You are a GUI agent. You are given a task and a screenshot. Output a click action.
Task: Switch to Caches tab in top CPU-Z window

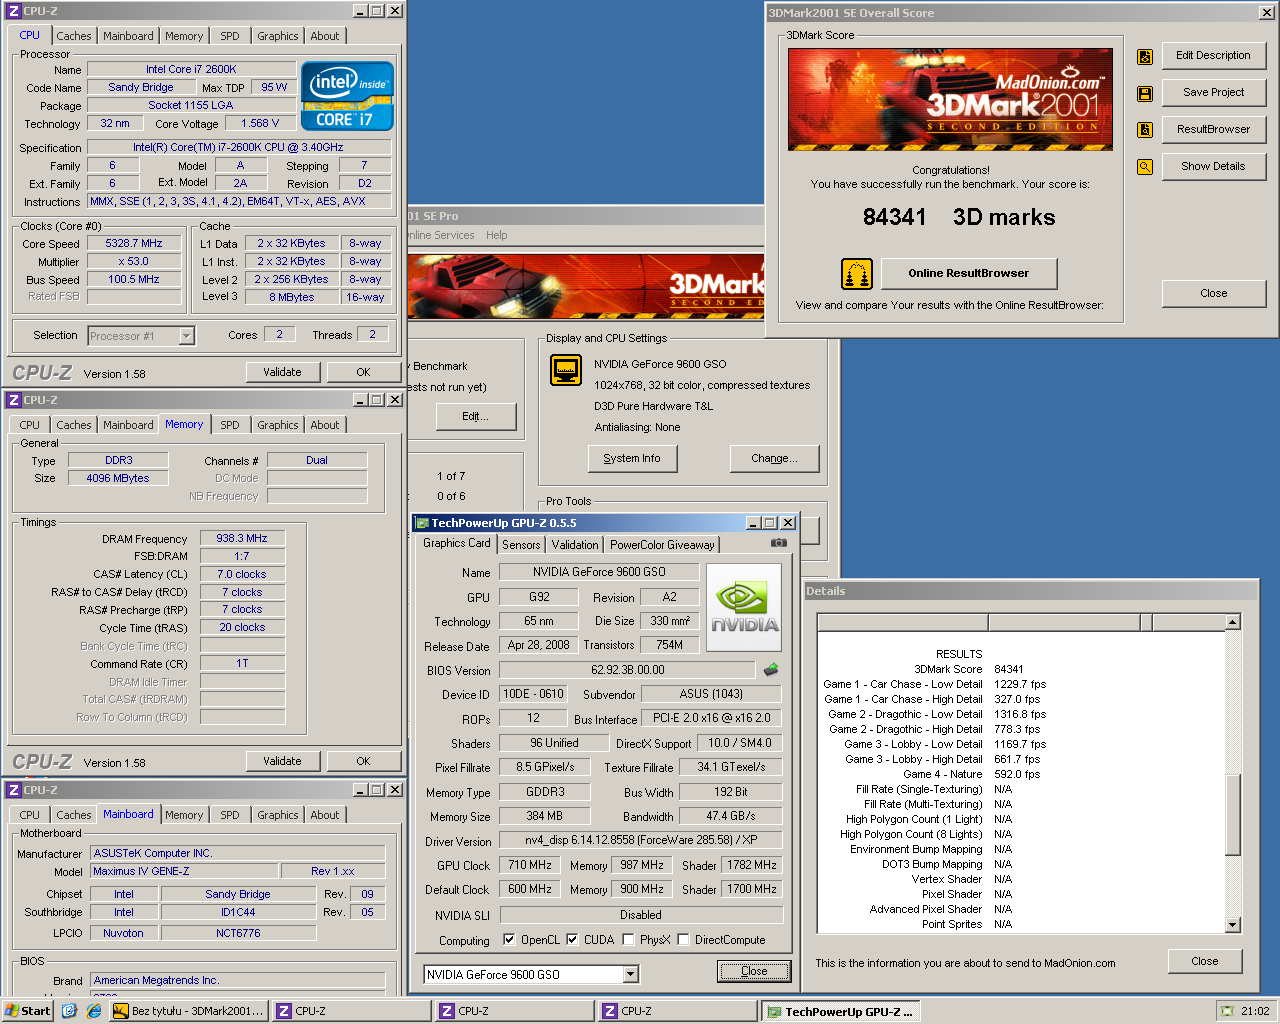click(74, 36)
